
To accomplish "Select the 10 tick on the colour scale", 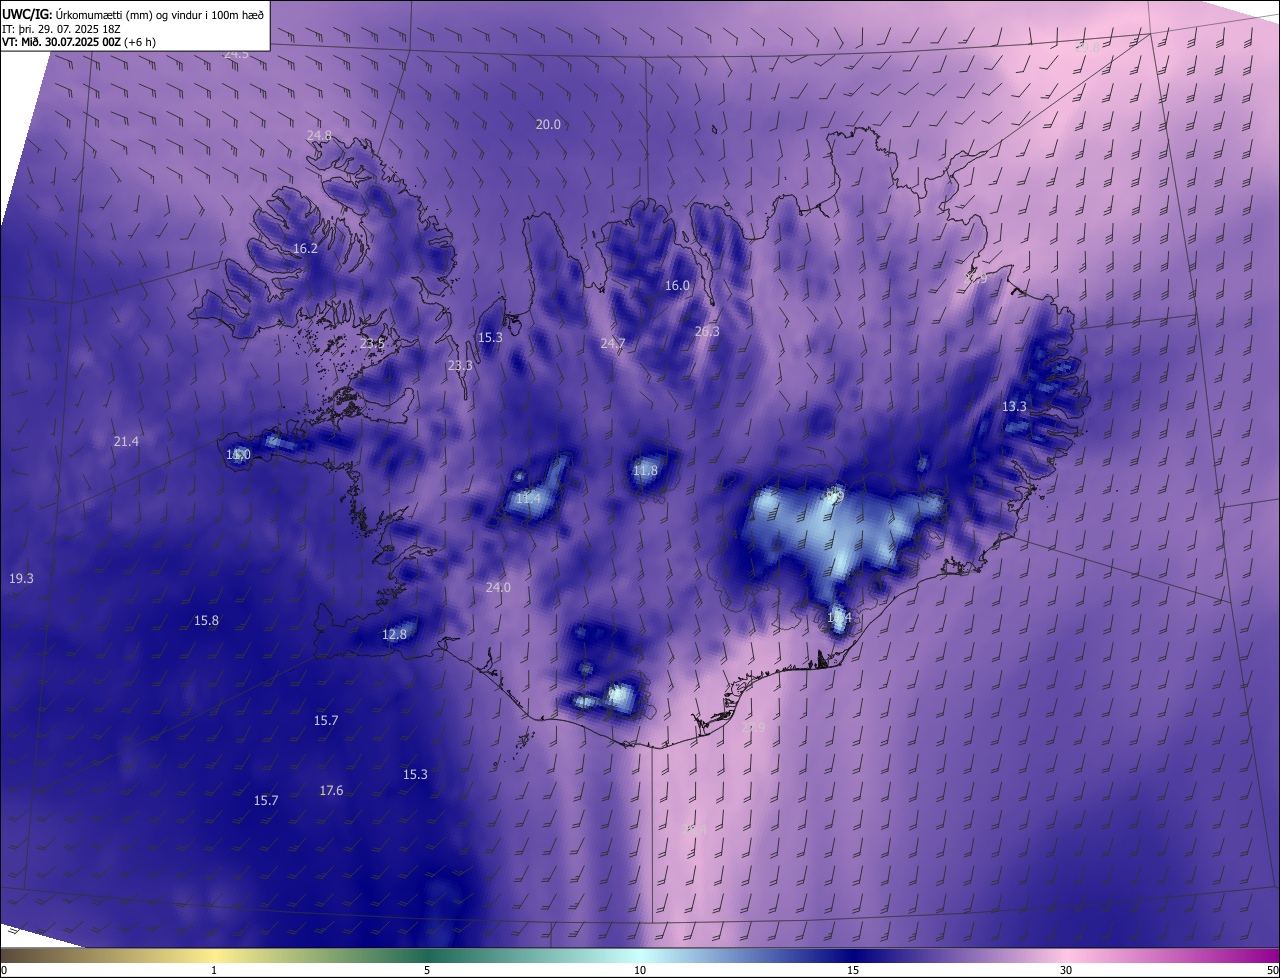I will [x=640, y=971].
